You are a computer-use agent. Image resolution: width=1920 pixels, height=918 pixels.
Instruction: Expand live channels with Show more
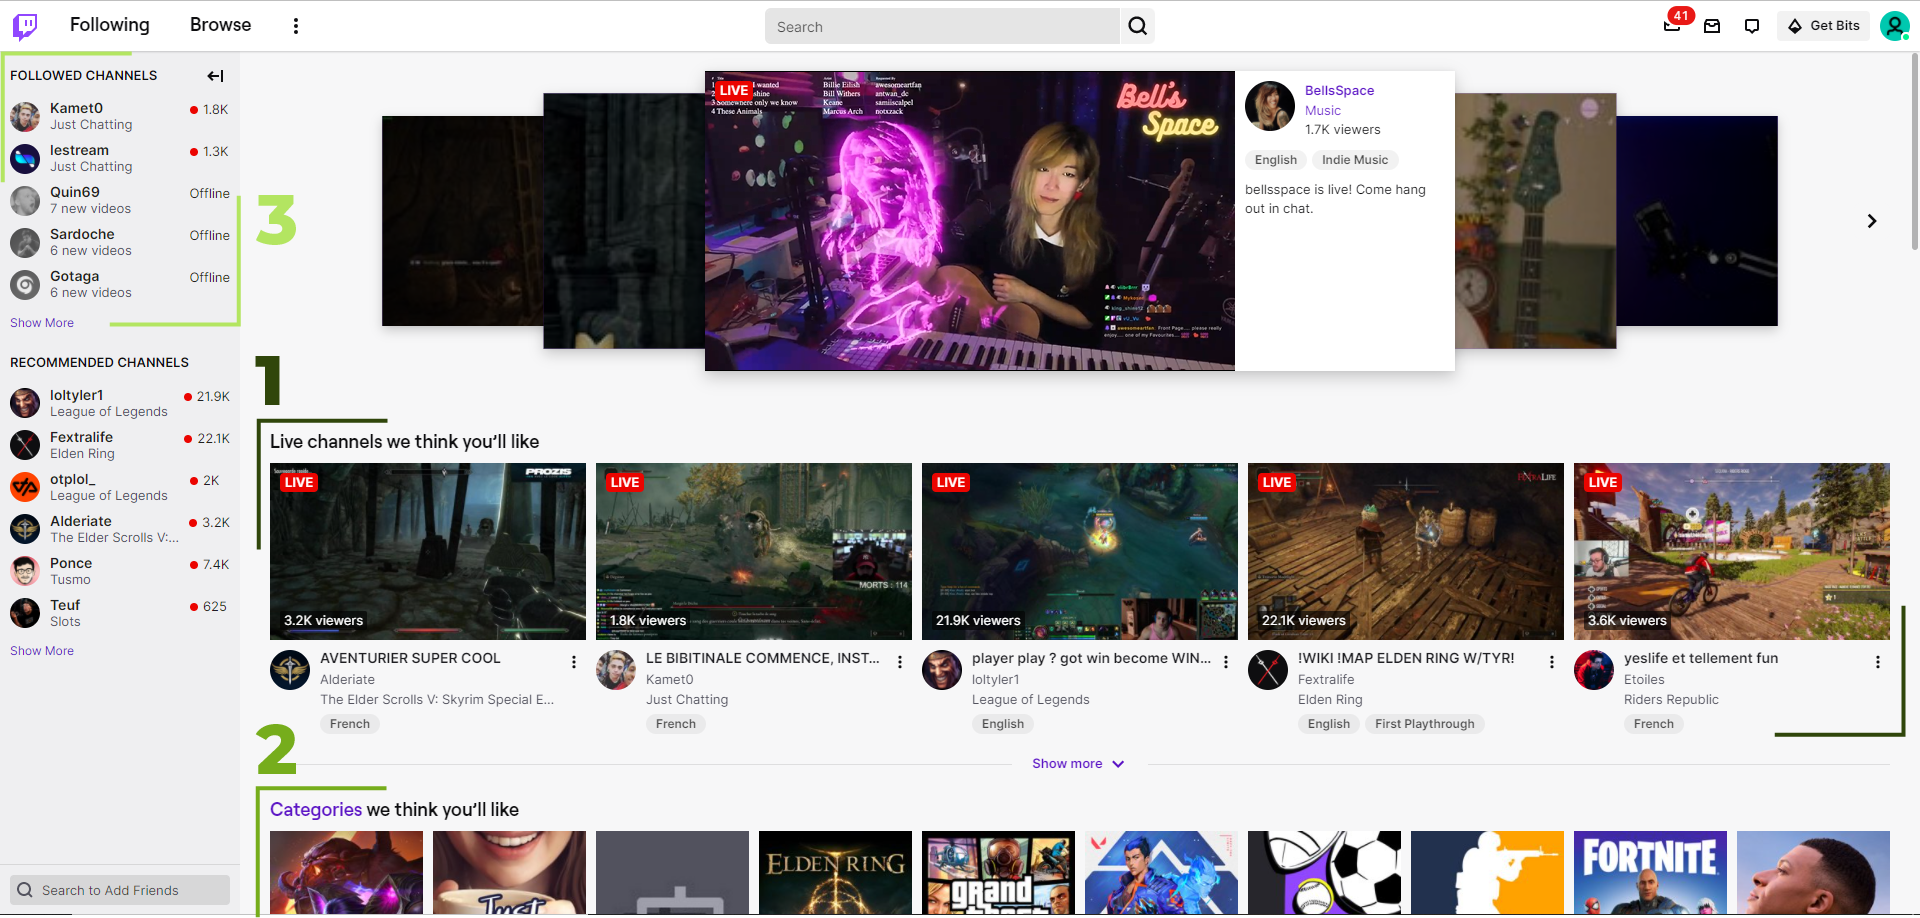1078,764
